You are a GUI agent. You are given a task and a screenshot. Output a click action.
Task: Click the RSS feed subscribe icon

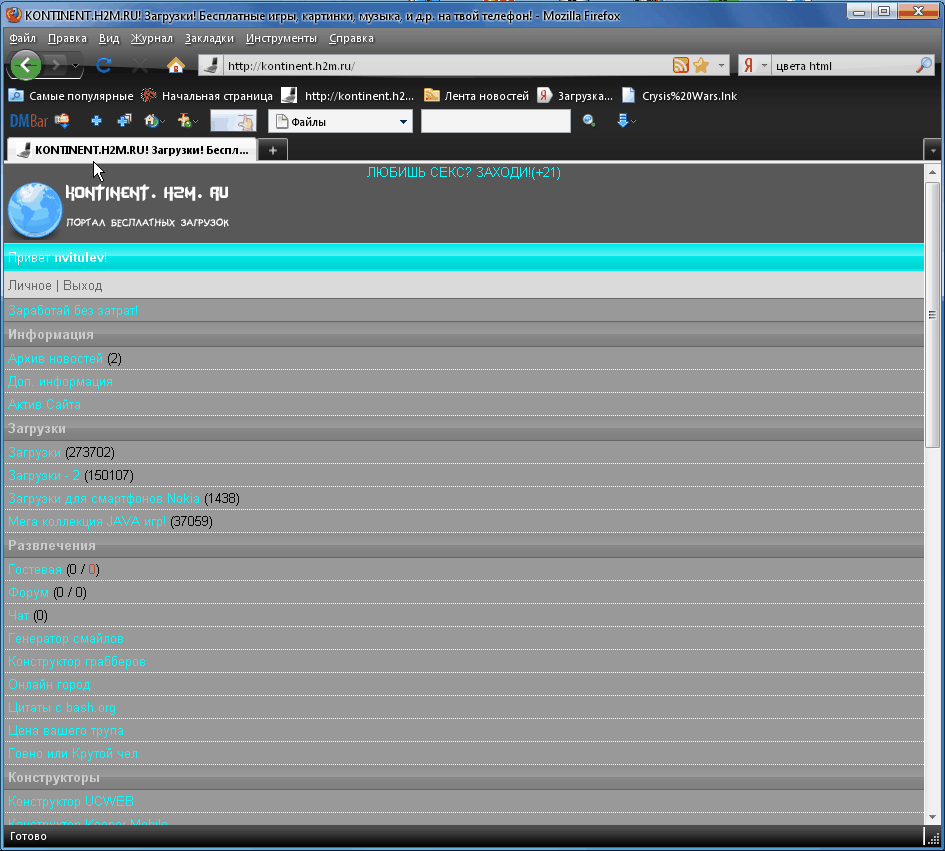click(x=680, y=66)
